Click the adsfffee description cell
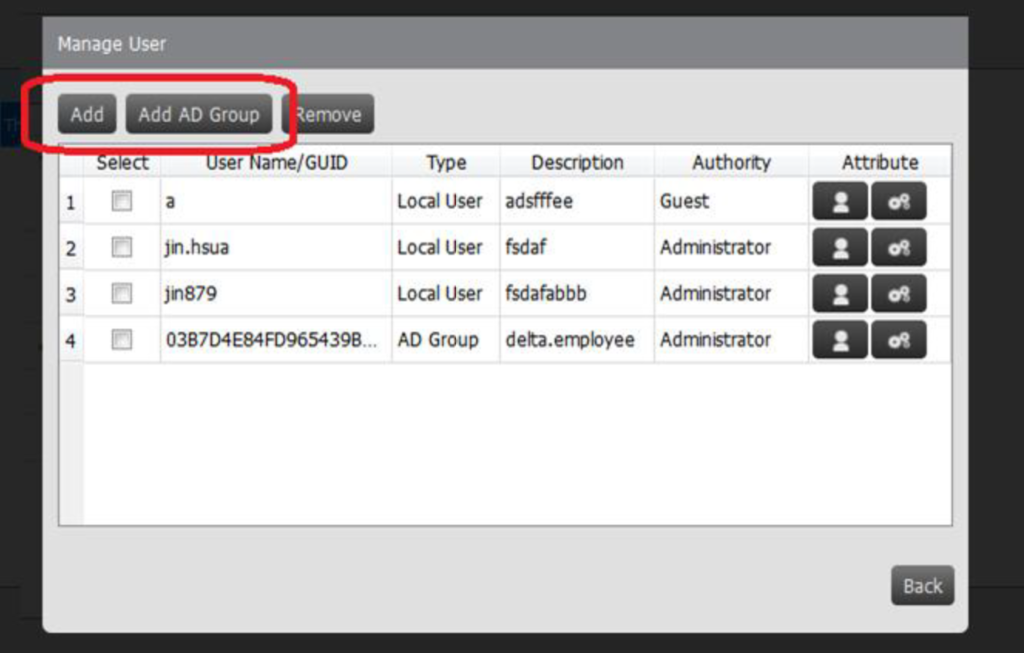 tap(577, 200)
